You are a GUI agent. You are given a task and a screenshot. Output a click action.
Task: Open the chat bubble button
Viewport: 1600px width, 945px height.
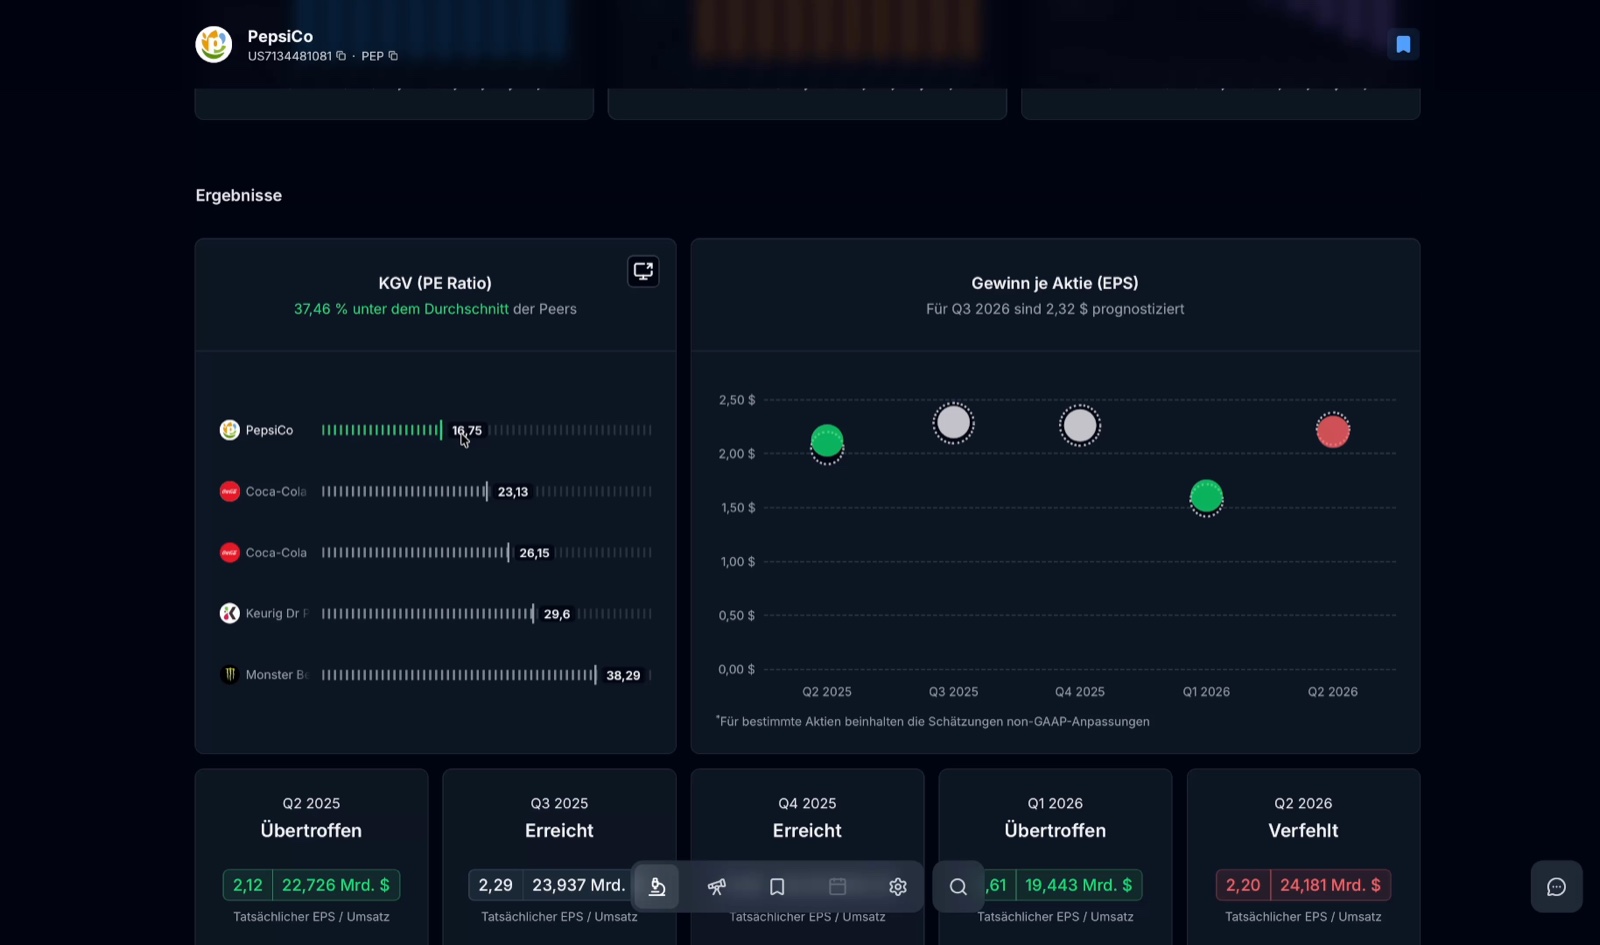[x=1556, y=887]
